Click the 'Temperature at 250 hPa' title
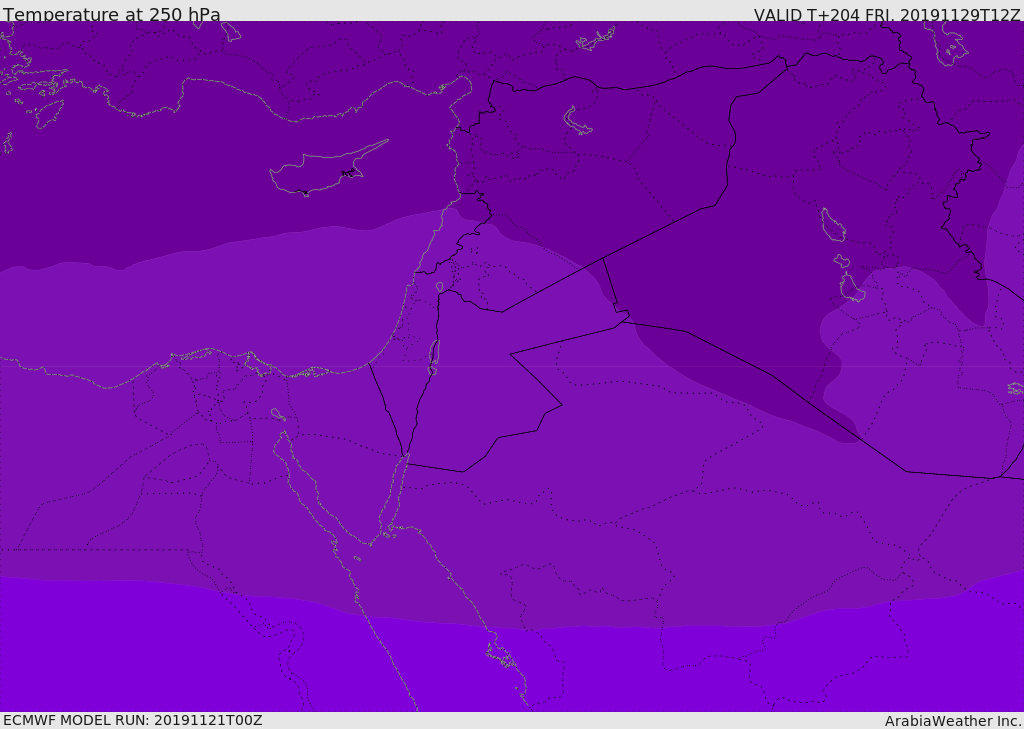This screenshot has width=1024, height=729. point(112,14)
